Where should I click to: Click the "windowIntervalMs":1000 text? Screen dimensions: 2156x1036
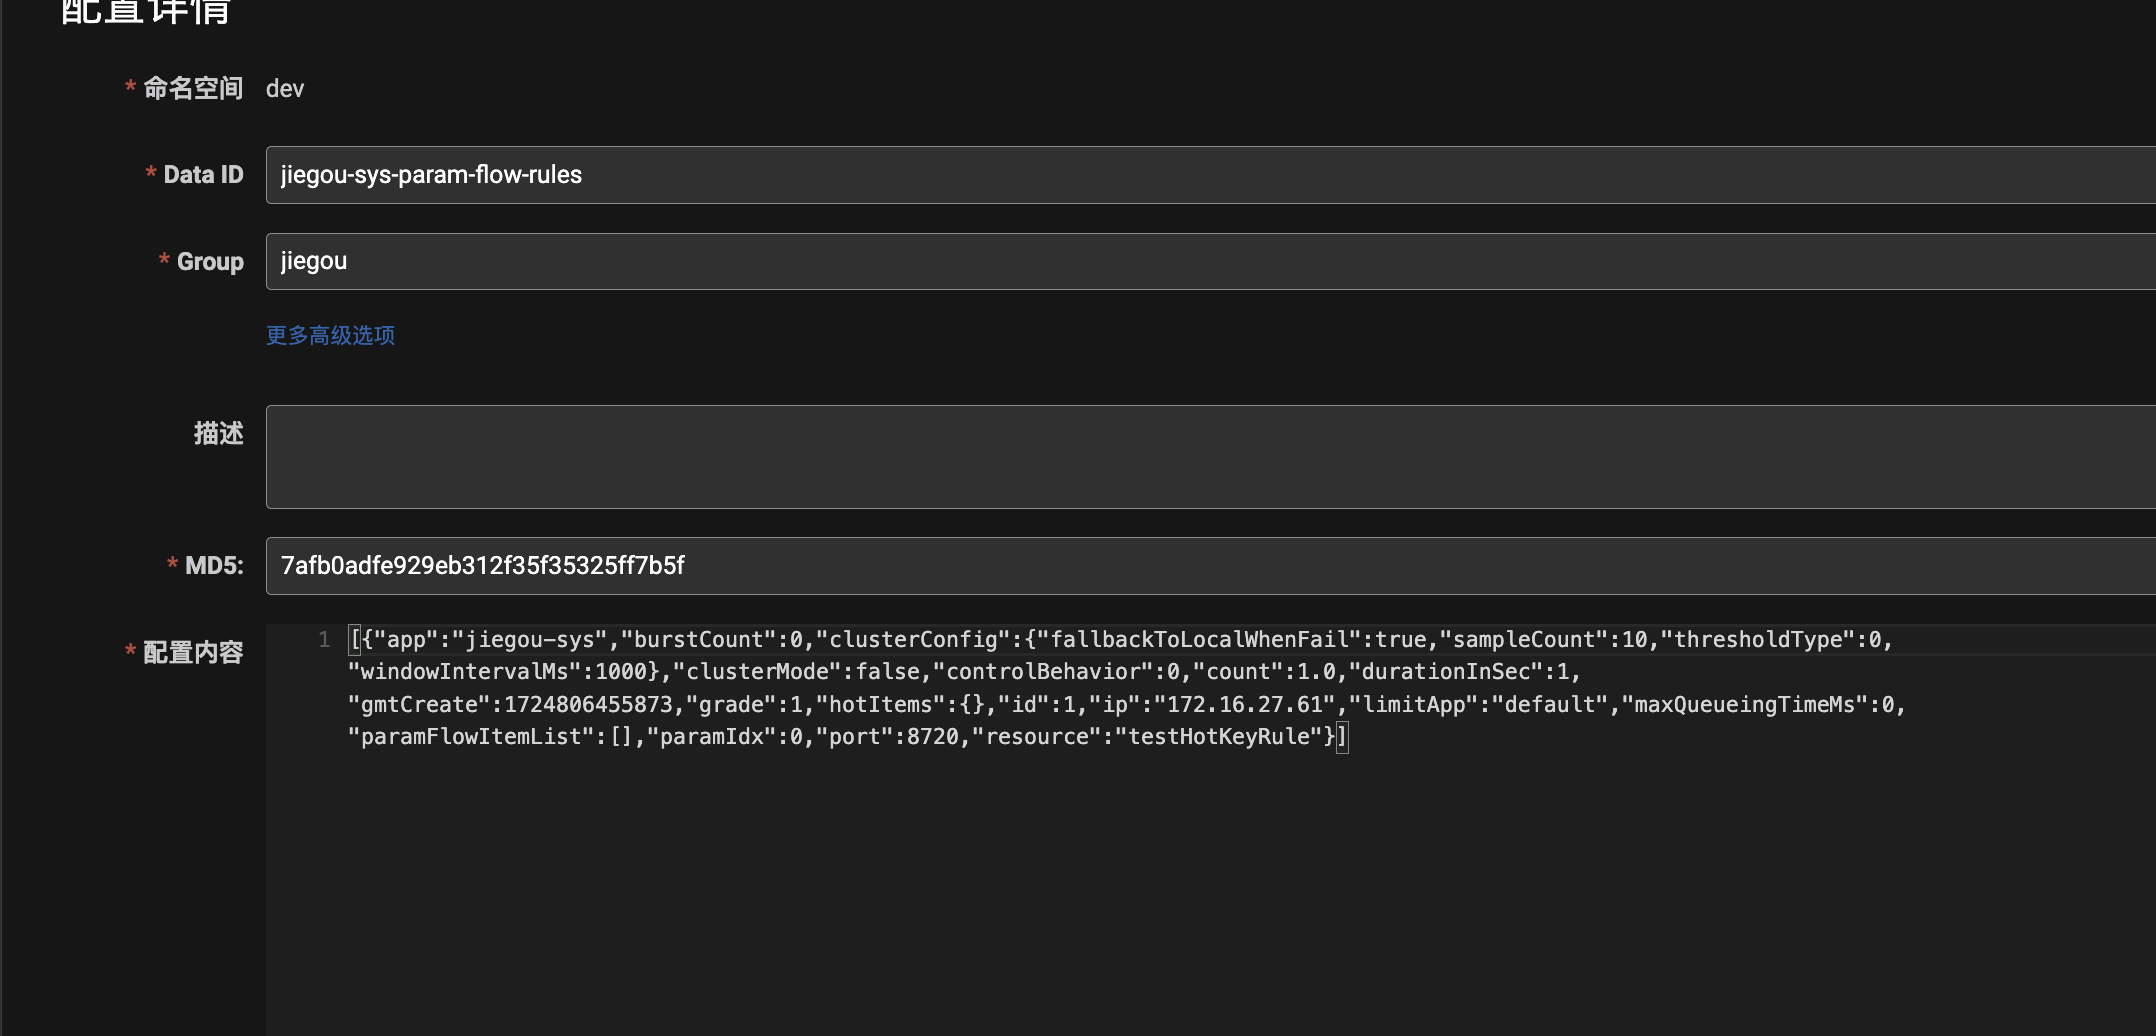pyautogui.click(x=497, y=672)
